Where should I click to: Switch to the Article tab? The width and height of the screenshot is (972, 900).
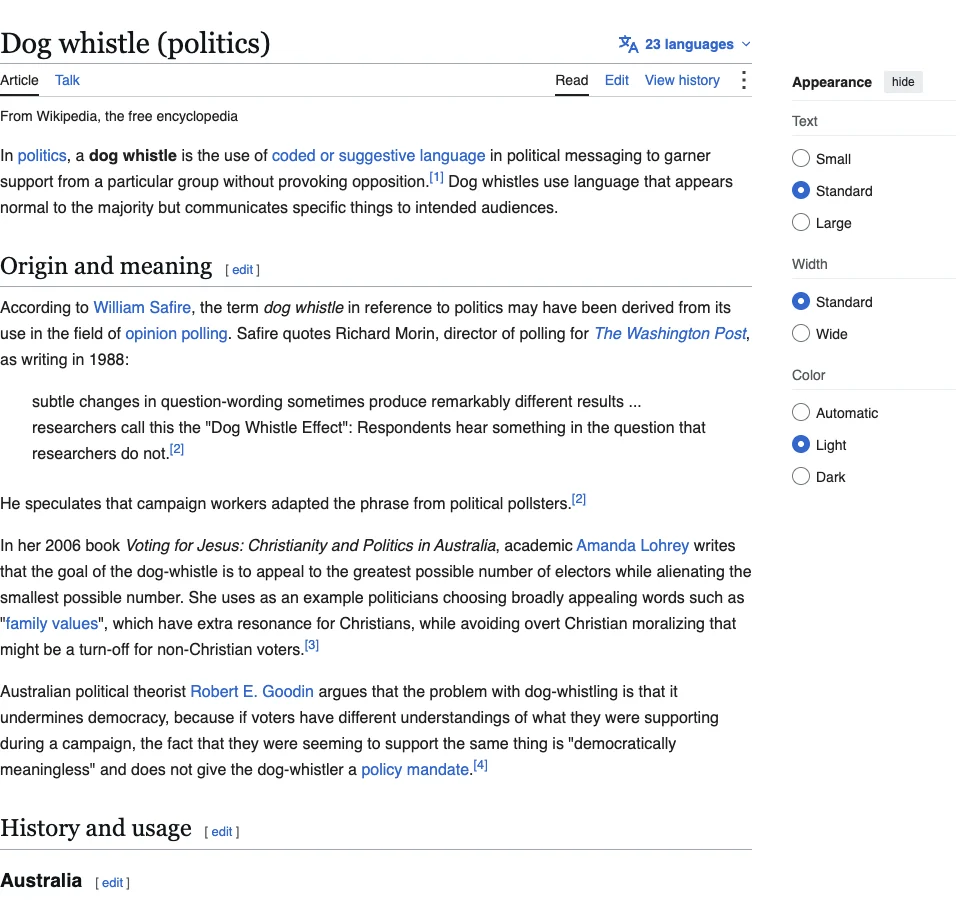(x=19, y=81)
